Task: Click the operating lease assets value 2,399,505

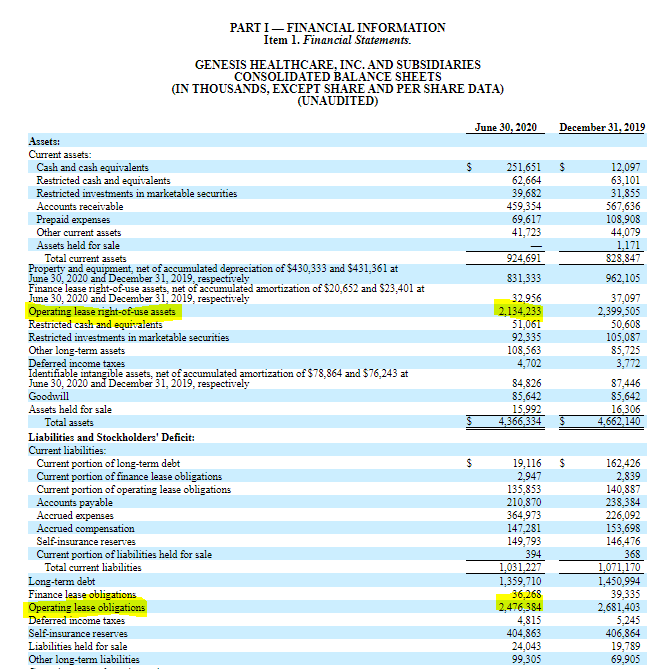Action: tap(619, 311)
